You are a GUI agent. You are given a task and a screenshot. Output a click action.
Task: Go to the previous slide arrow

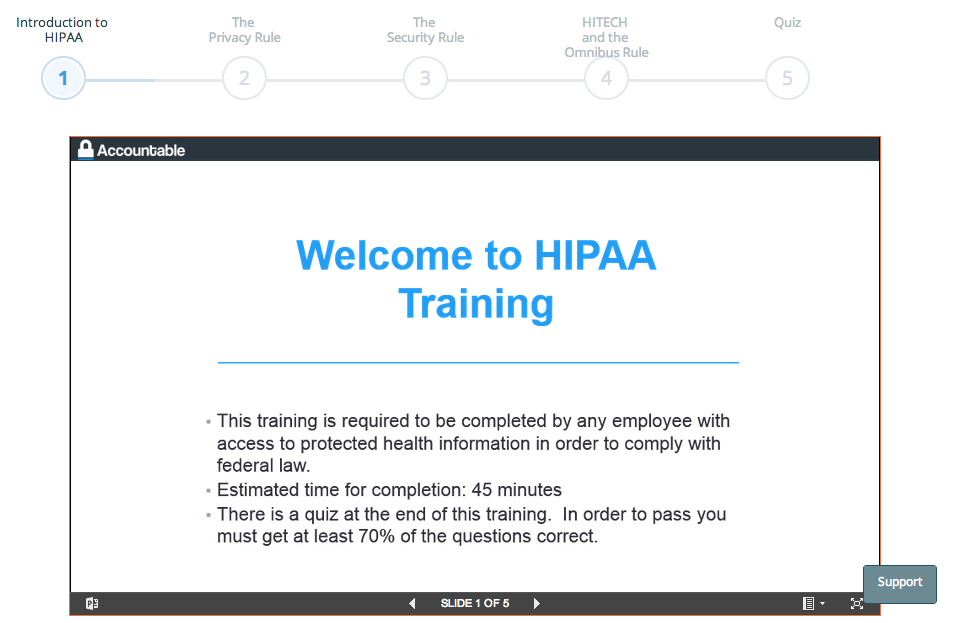point(412,603)
